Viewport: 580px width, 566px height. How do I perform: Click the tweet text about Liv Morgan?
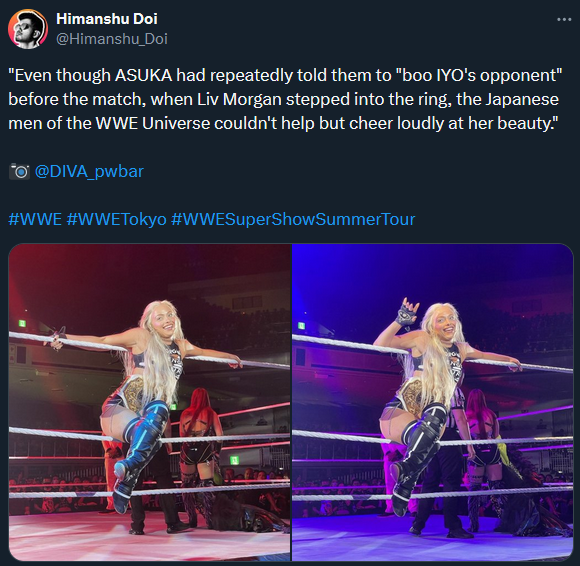285,99
